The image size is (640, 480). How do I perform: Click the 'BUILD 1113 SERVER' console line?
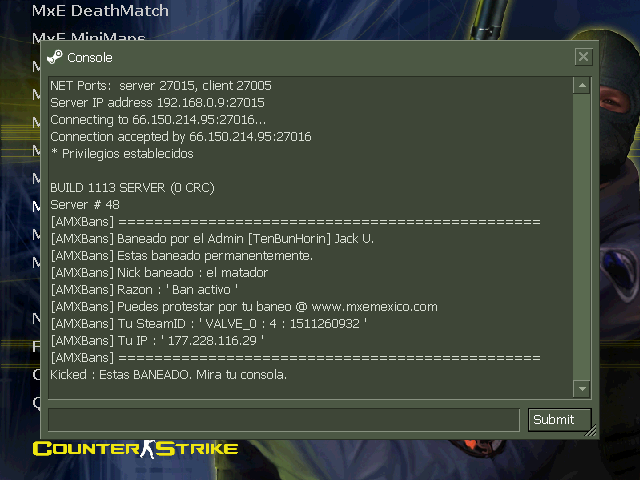point(132,188)
